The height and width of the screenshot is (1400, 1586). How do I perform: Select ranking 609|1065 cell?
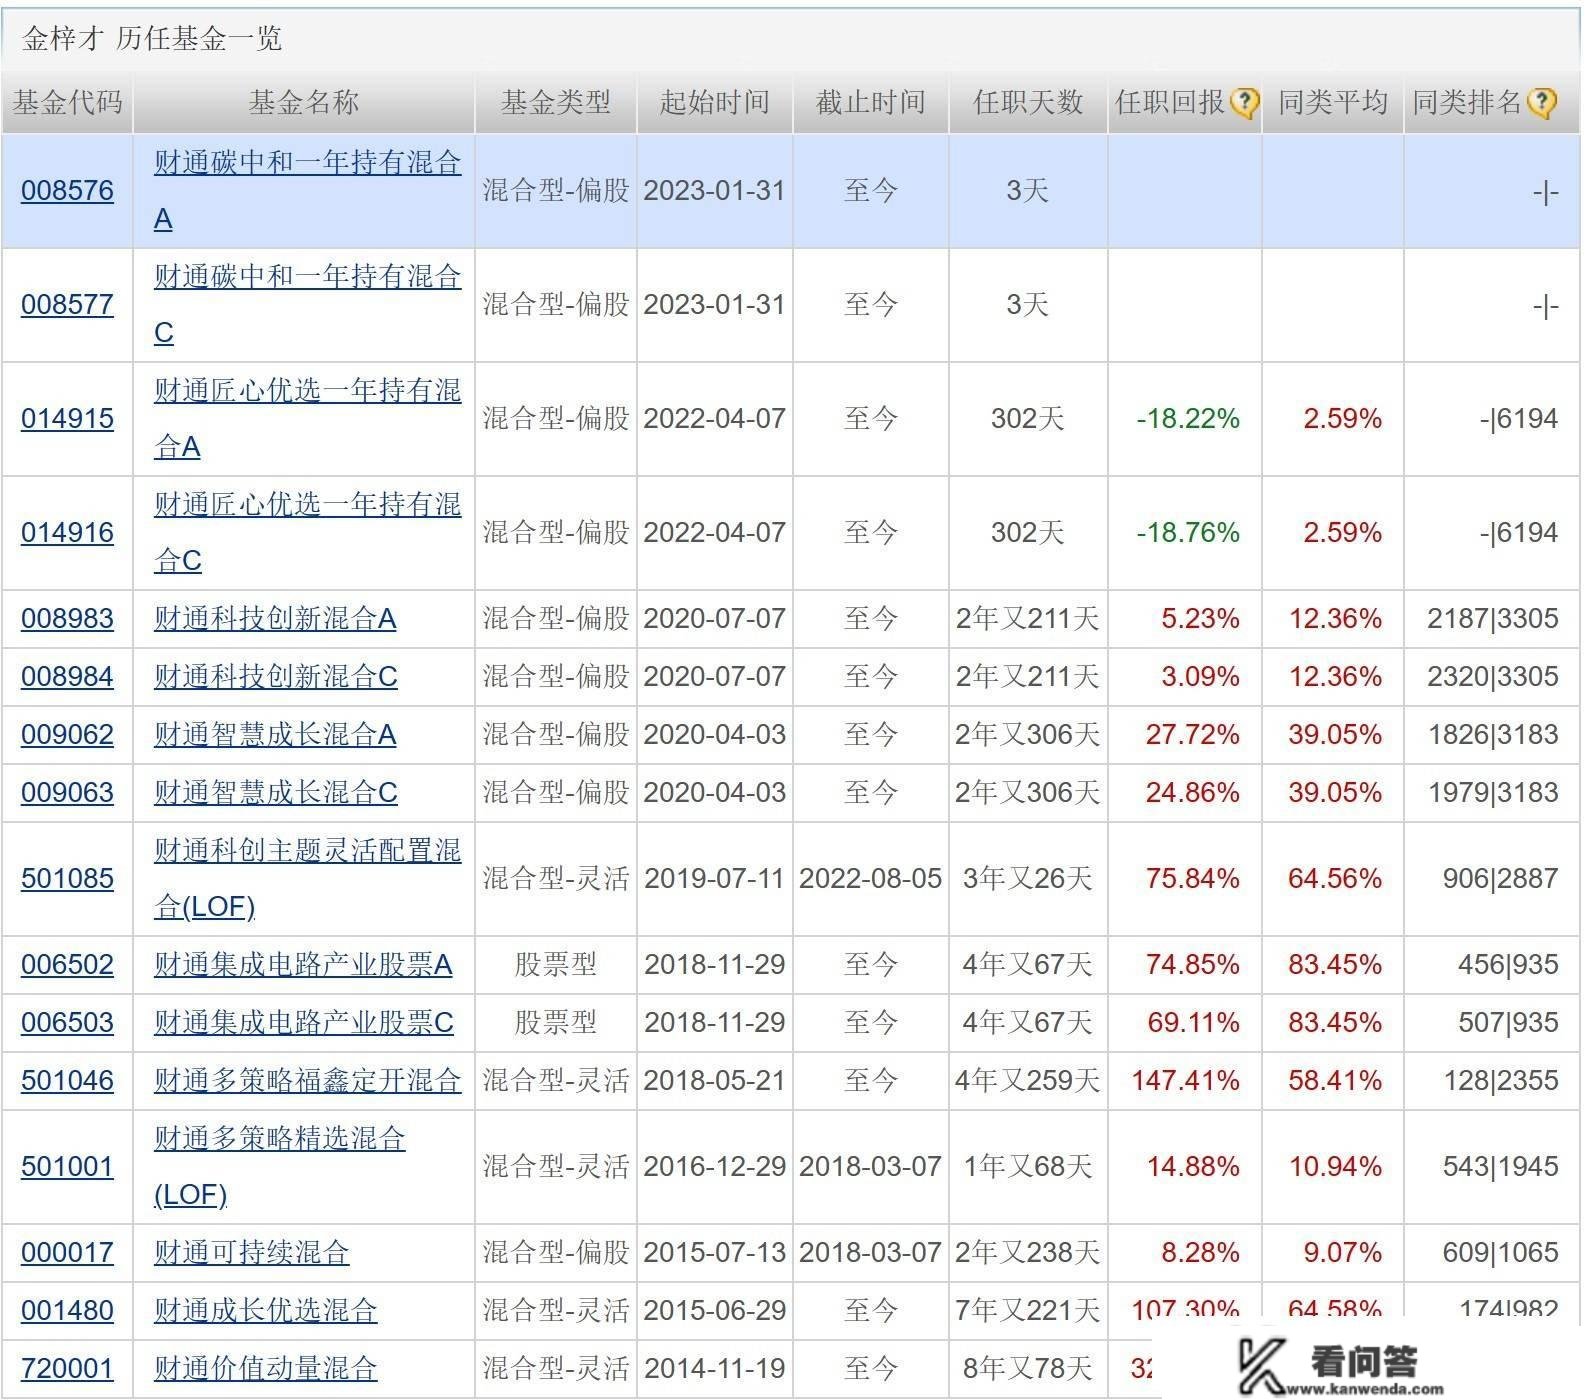[x=1500, y=1252]
